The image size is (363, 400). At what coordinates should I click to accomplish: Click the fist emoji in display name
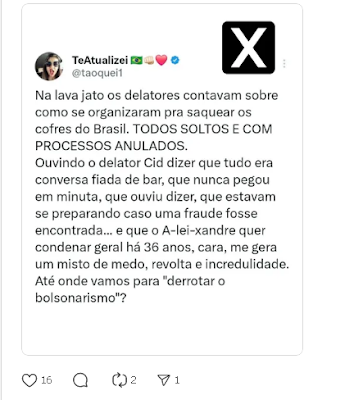[x=149, y=60]
